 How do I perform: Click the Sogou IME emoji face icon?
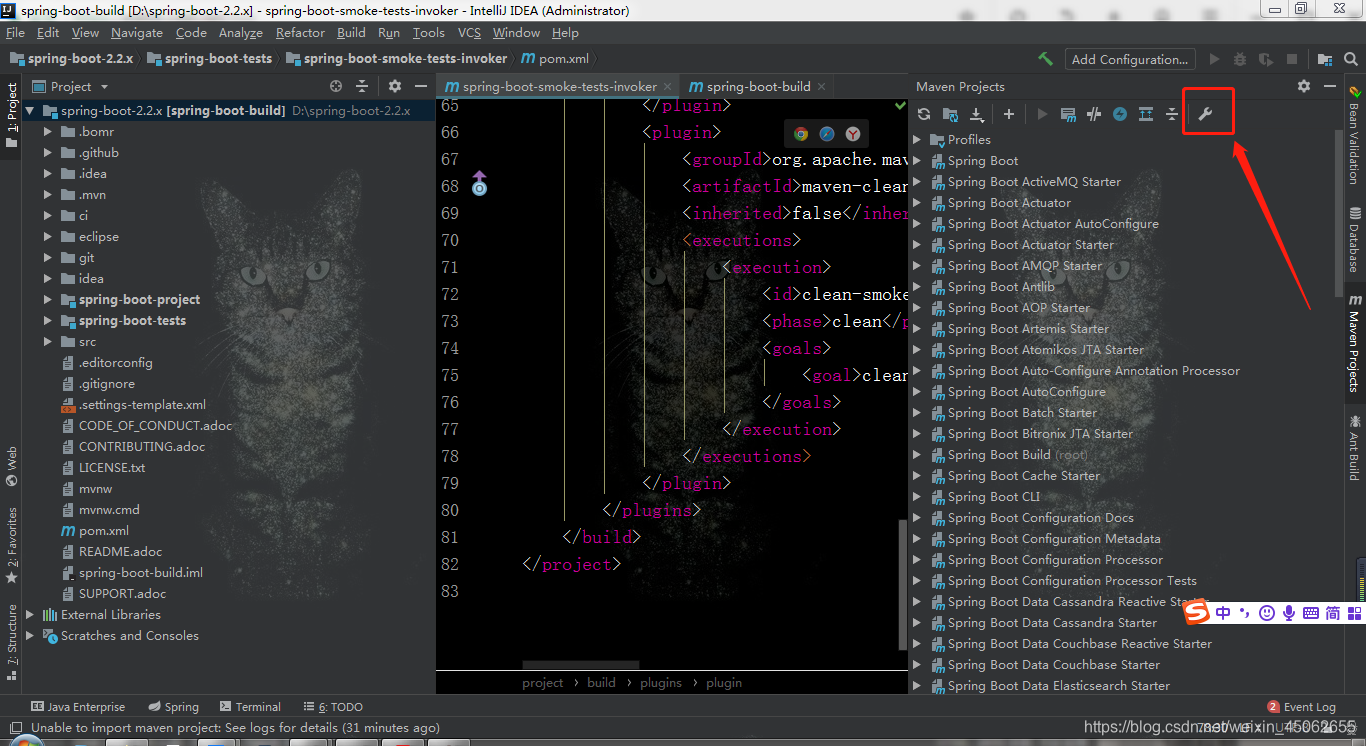coord(1267,613)
